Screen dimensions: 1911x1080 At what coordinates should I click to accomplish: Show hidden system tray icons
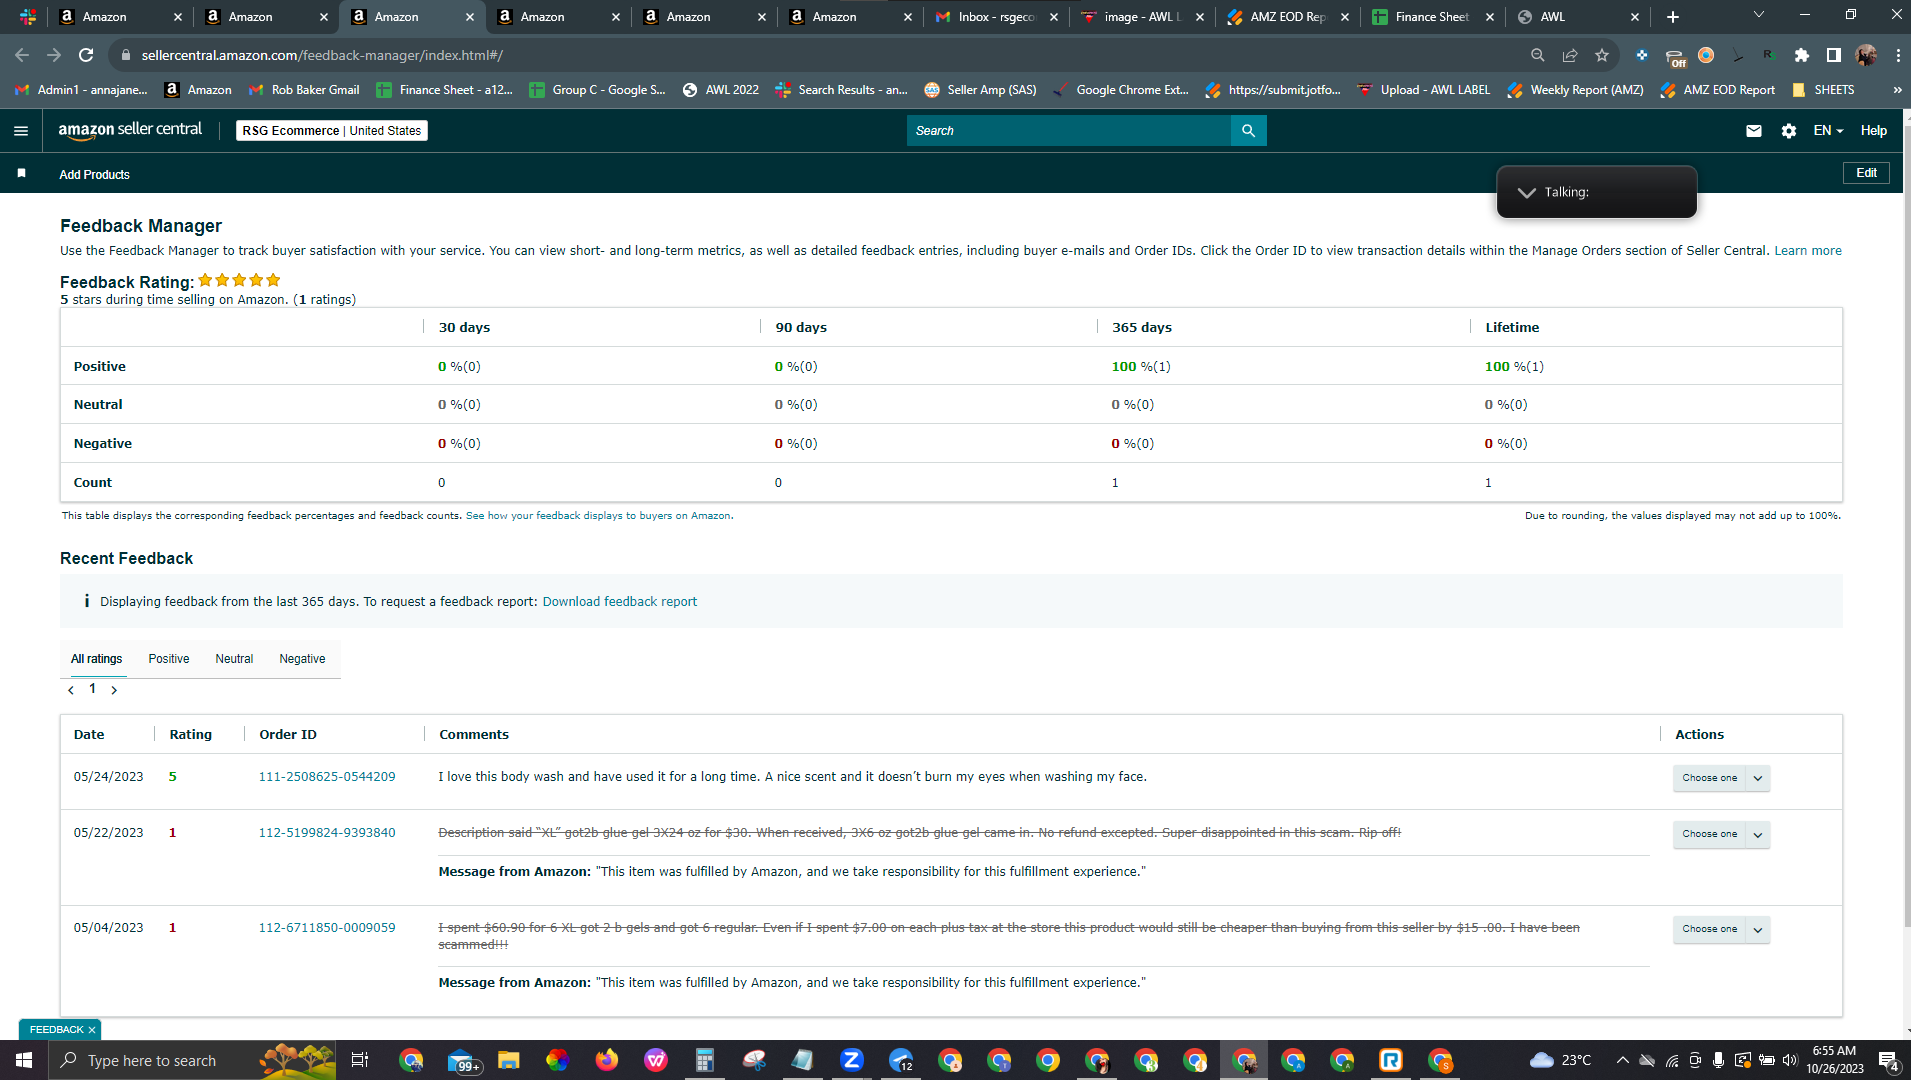(1622, 1060)
